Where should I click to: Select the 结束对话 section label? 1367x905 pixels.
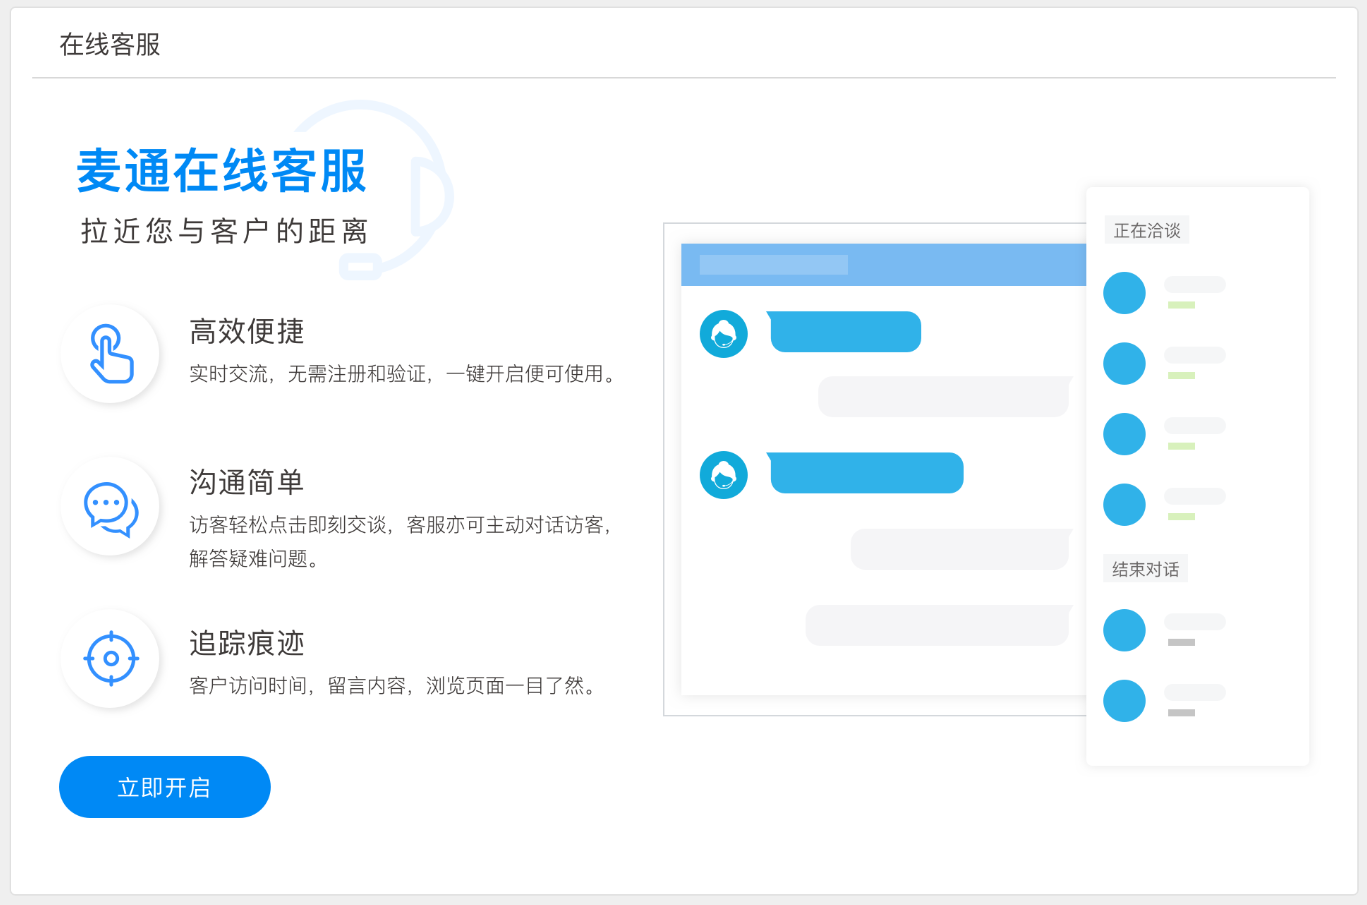1146,570
